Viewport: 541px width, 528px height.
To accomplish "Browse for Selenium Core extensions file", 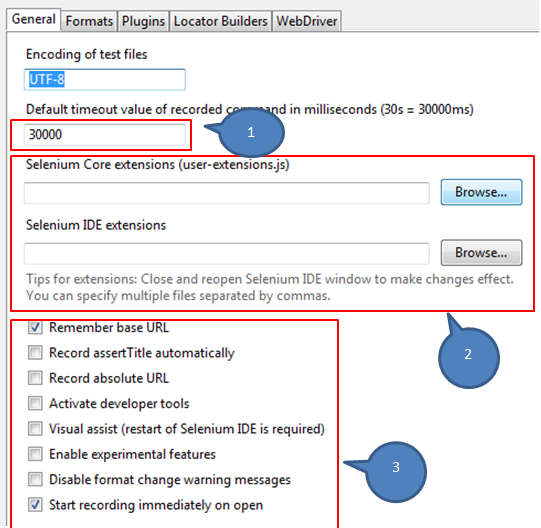I will (481, 192).
